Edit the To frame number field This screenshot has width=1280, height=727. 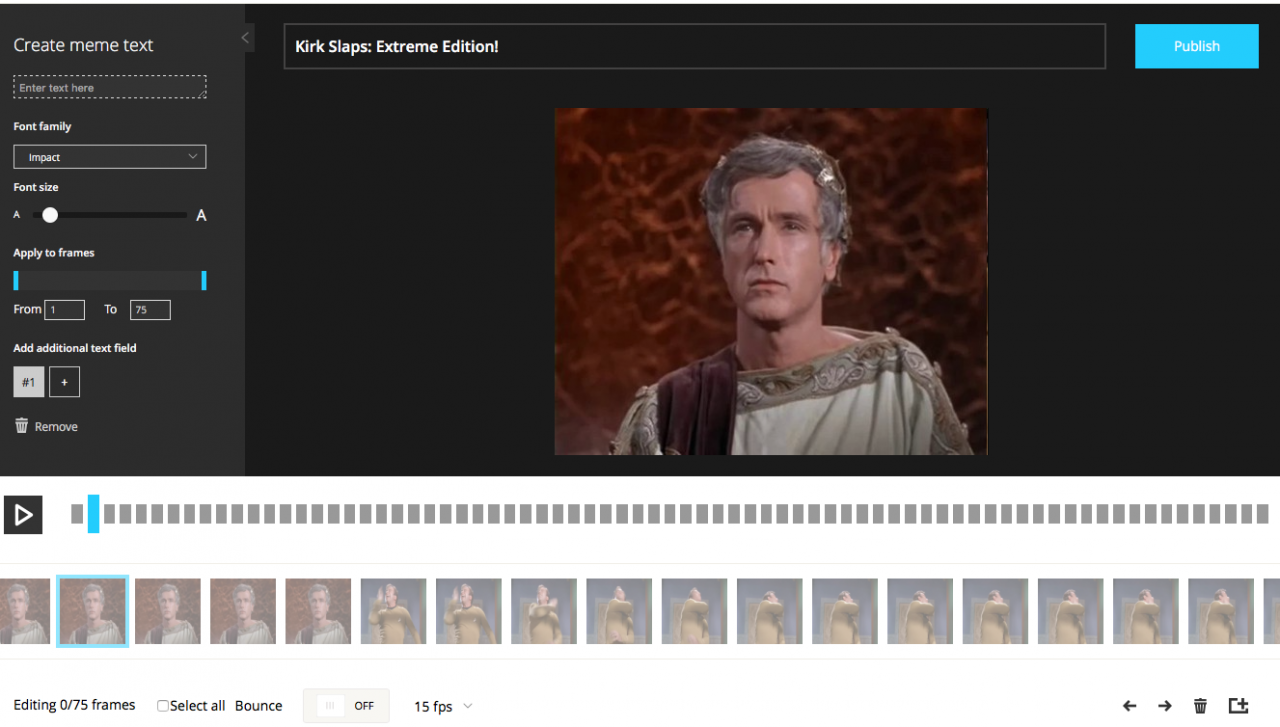coord(150,310)
